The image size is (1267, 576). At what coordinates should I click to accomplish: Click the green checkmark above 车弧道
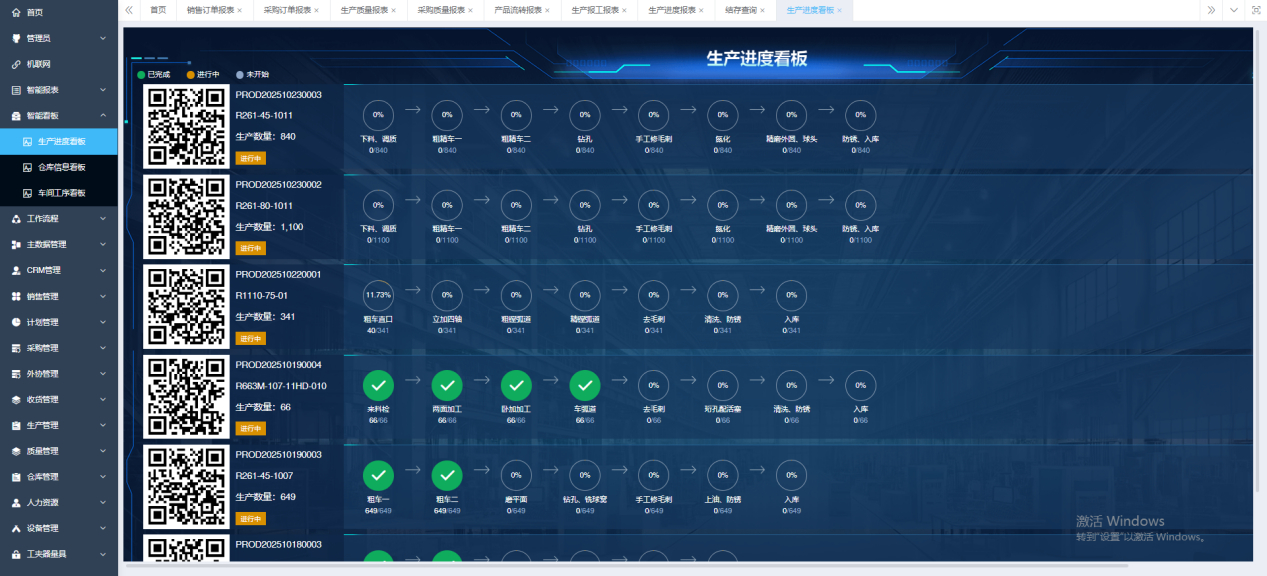coord(585,386)
